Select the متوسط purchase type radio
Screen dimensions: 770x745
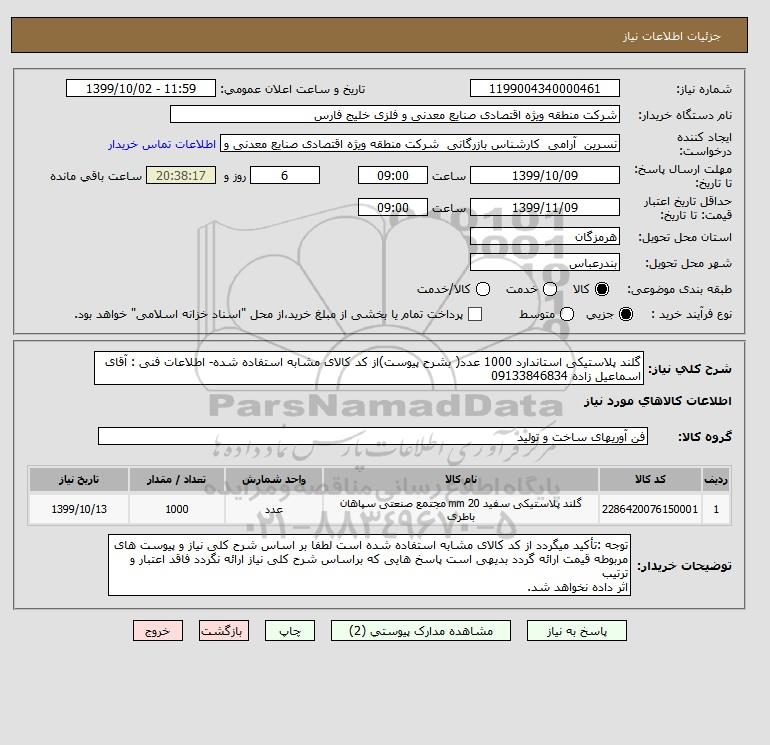coord(567,314)
